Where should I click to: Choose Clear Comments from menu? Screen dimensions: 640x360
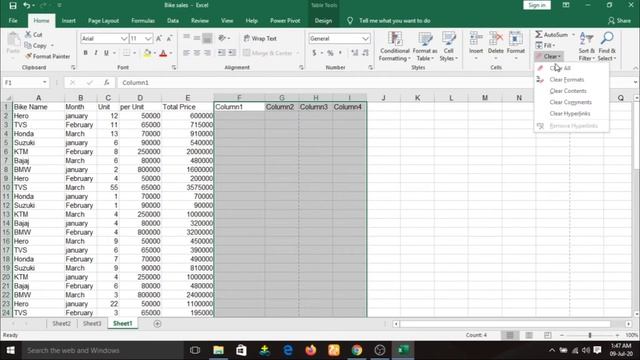[571, 102]
